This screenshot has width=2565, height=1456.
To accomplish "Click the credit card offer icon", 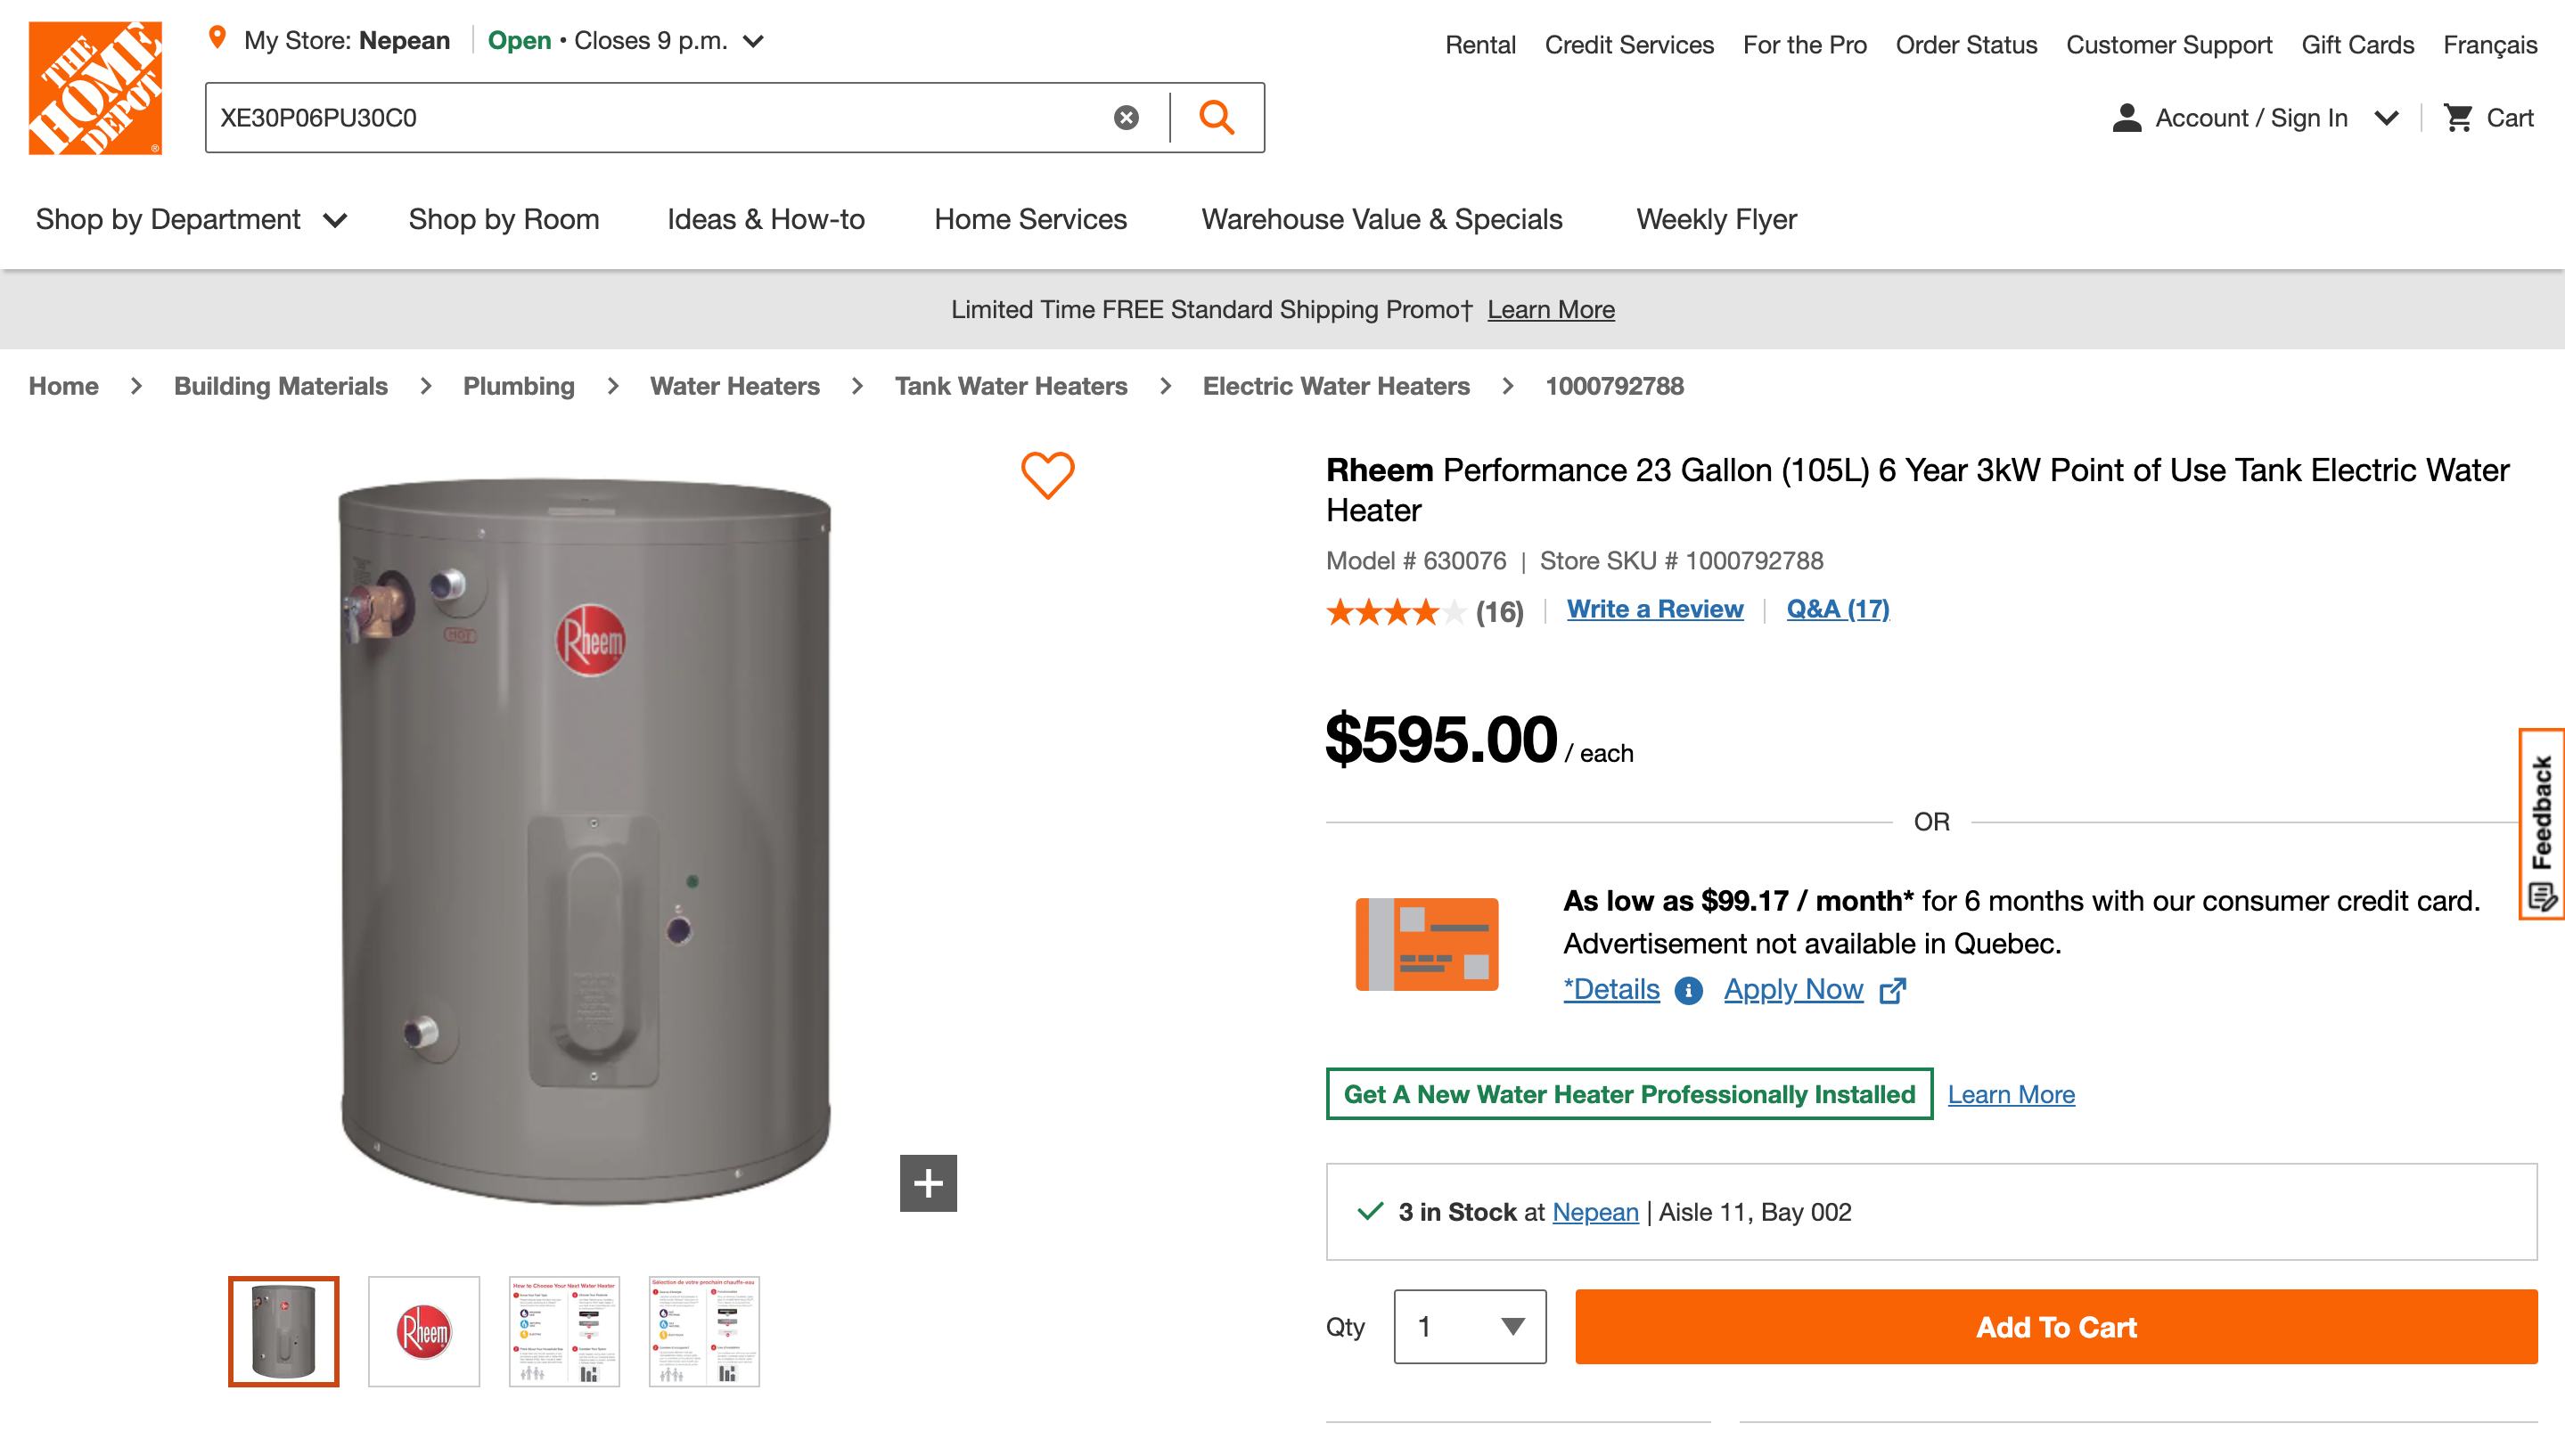I will click(1427, 944).
